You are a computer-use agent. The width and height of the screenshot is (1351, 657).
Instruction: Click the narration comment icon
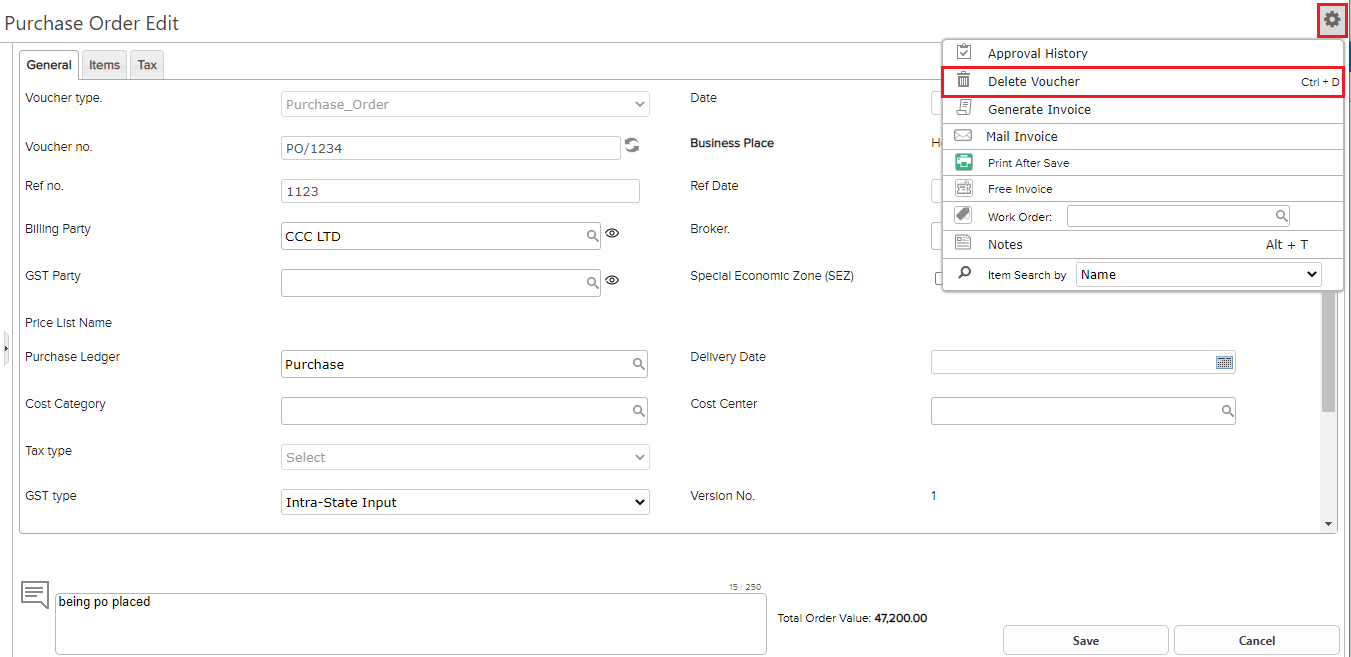[x=35, y=595]
